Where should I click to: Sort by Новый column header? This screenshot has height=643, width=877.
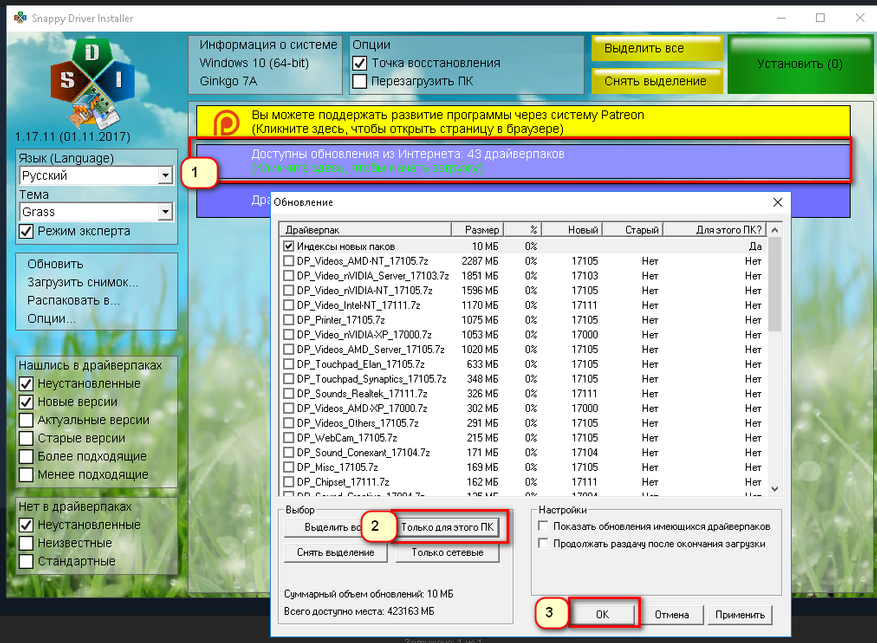572,230
